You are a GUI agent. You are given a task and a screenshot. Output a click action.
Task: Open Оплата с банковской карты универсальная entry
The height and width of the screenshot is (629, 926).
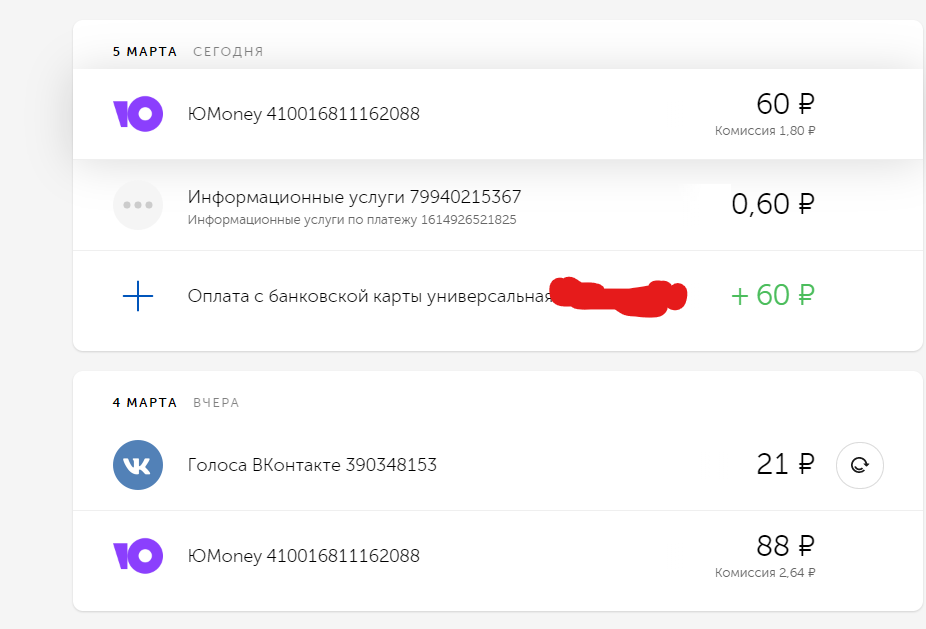pos(369,296)
